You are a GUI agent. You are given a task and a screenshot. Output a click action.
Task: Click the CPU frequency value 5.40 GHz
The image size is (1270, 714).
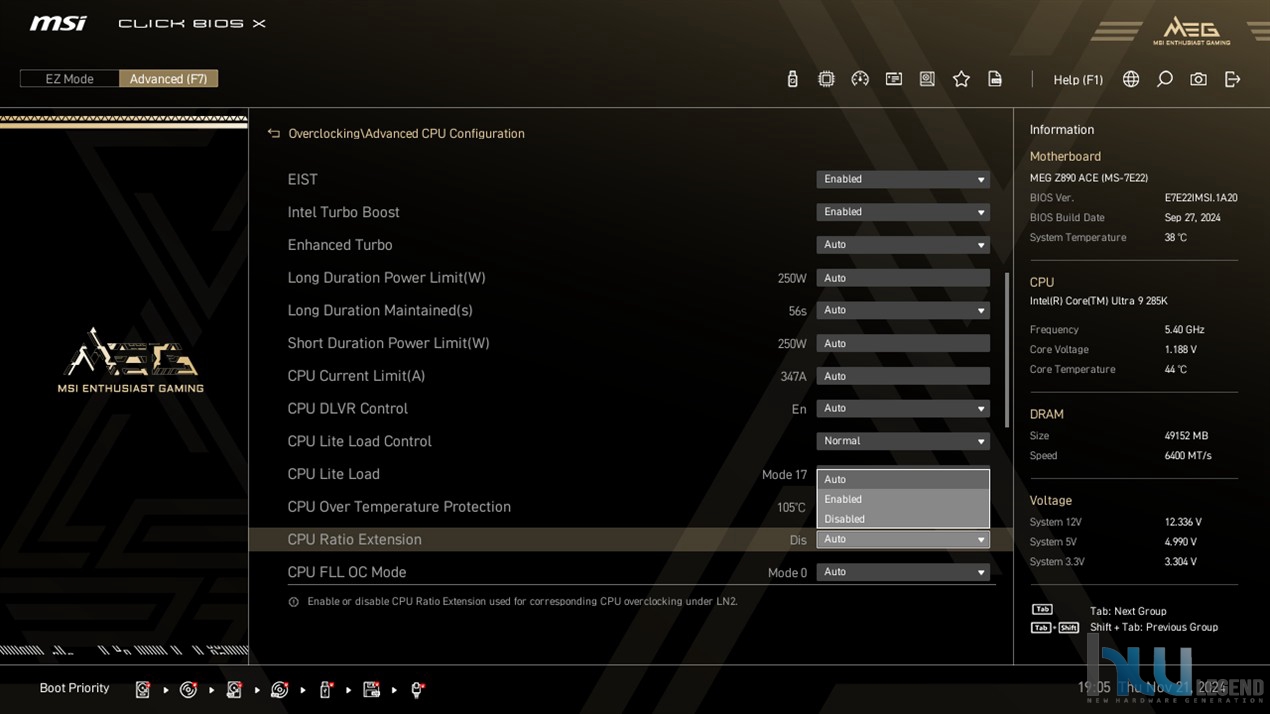pos(1184,330)
